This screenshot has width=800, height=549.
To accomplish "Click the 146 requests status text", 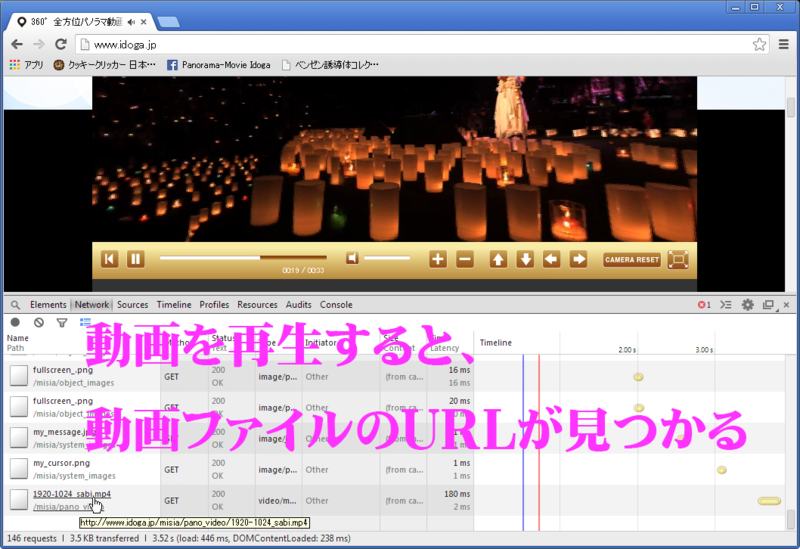I will tap(32, 538).
